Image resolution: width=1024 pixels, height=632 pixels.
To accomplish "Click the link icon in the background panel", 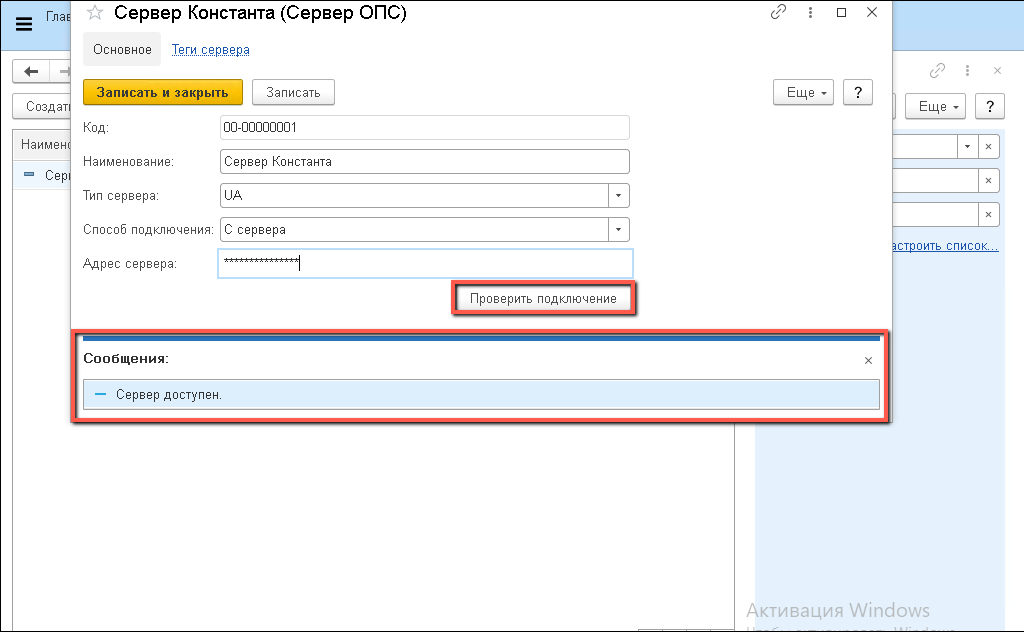I will pyautogui.click(x=937, y=71).
